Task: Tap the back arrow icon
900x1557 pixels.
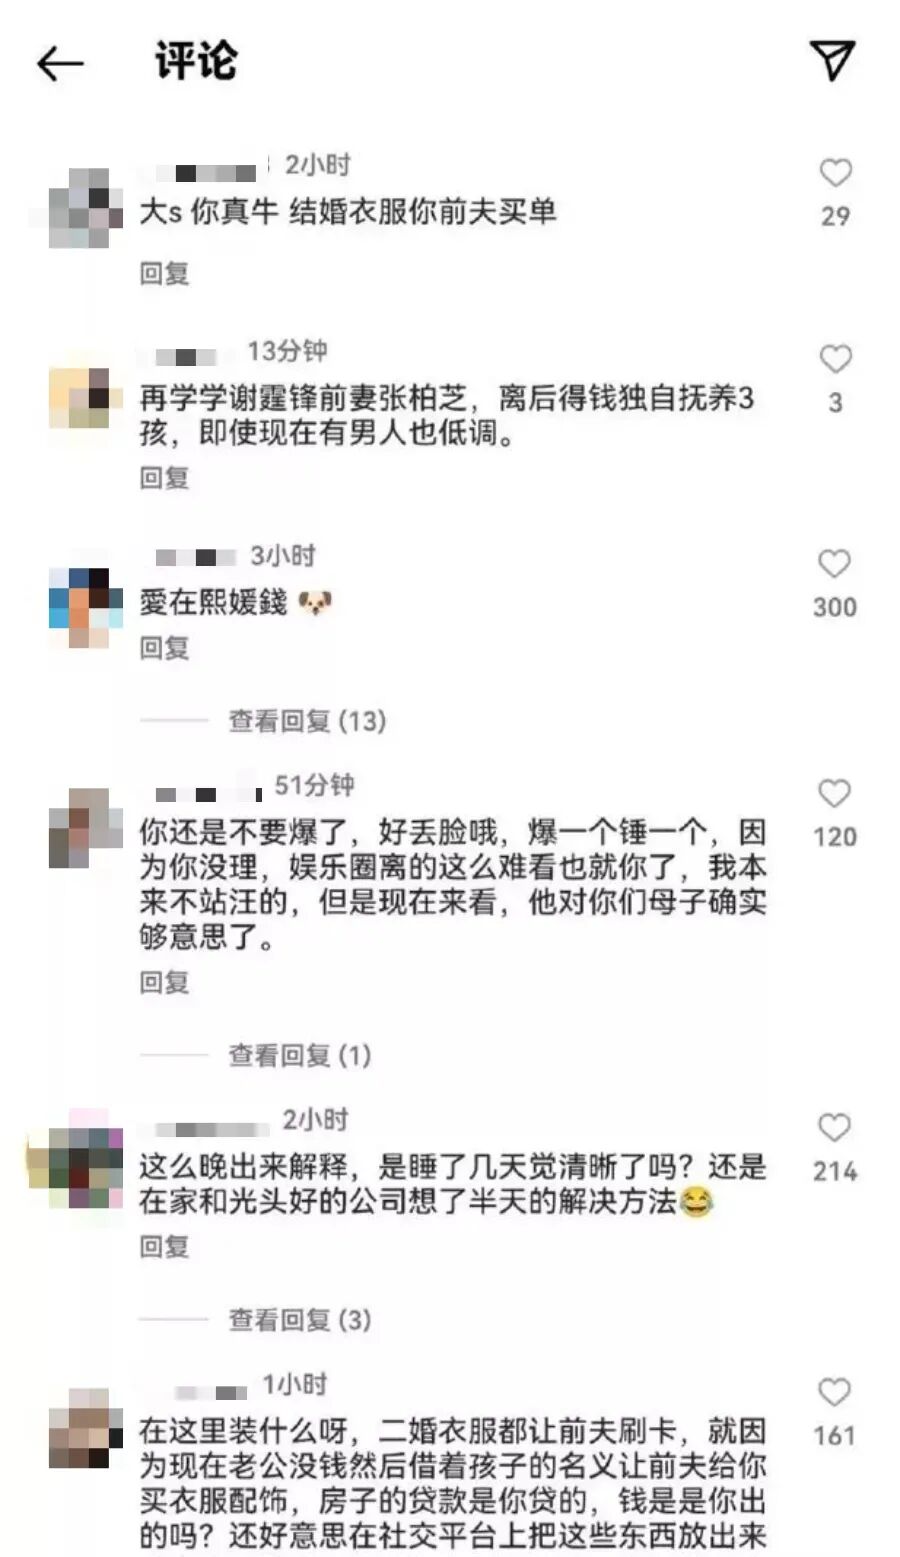Action: pyautogui.click(x=60, y=64)
